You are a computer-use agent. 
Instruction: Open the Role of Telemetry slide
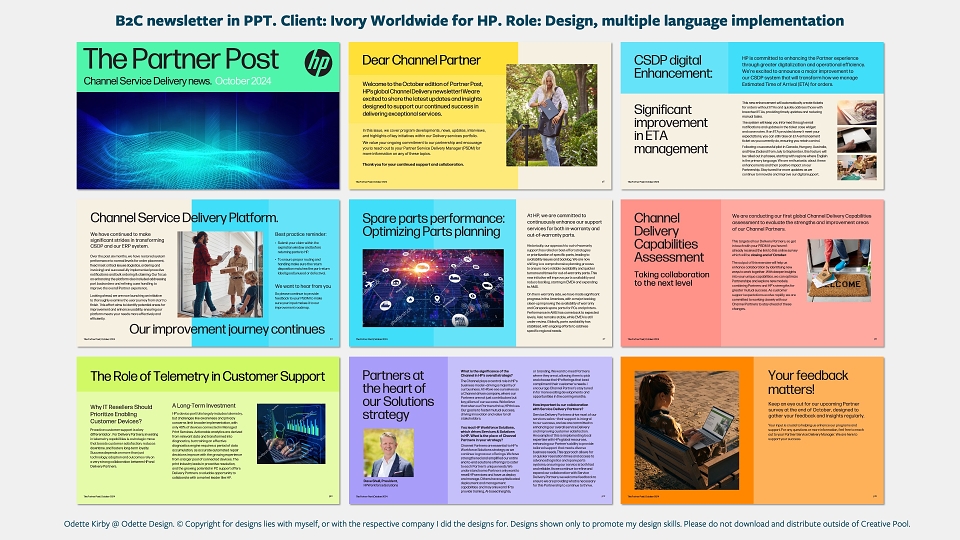click(208, 430)
